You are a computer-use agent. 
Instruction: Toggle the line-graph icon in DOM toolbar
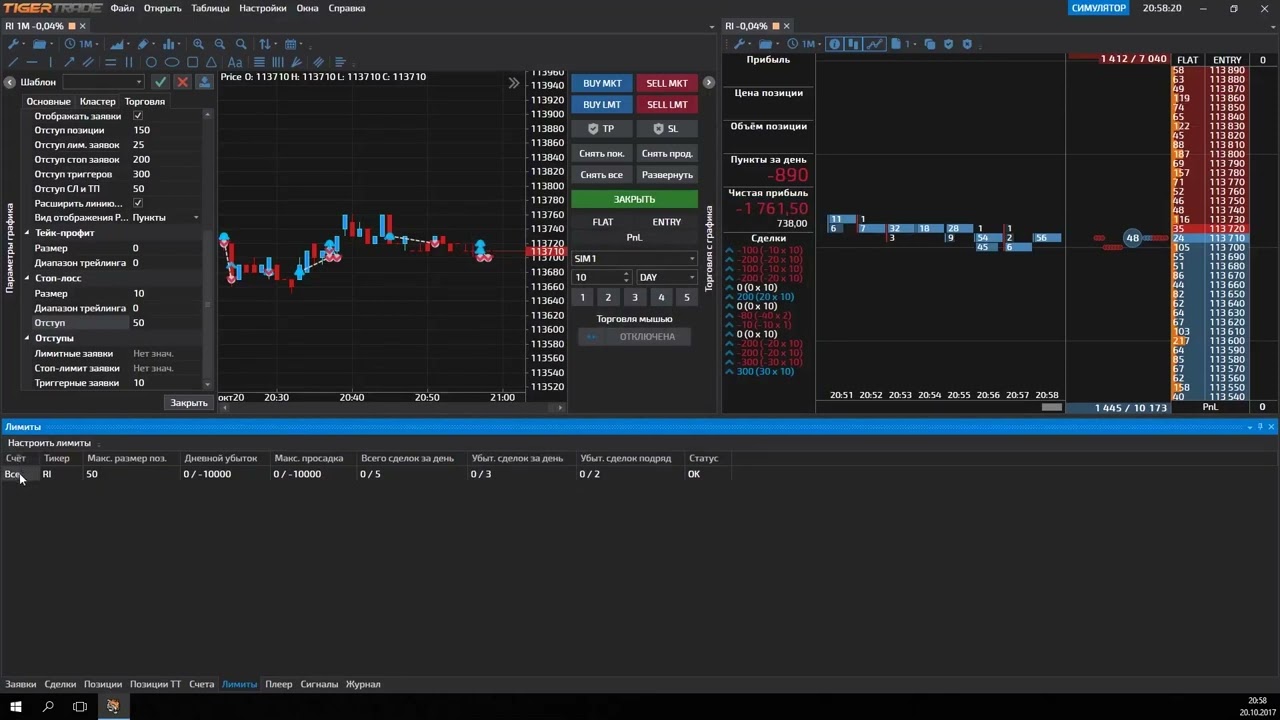click(874, 44)
